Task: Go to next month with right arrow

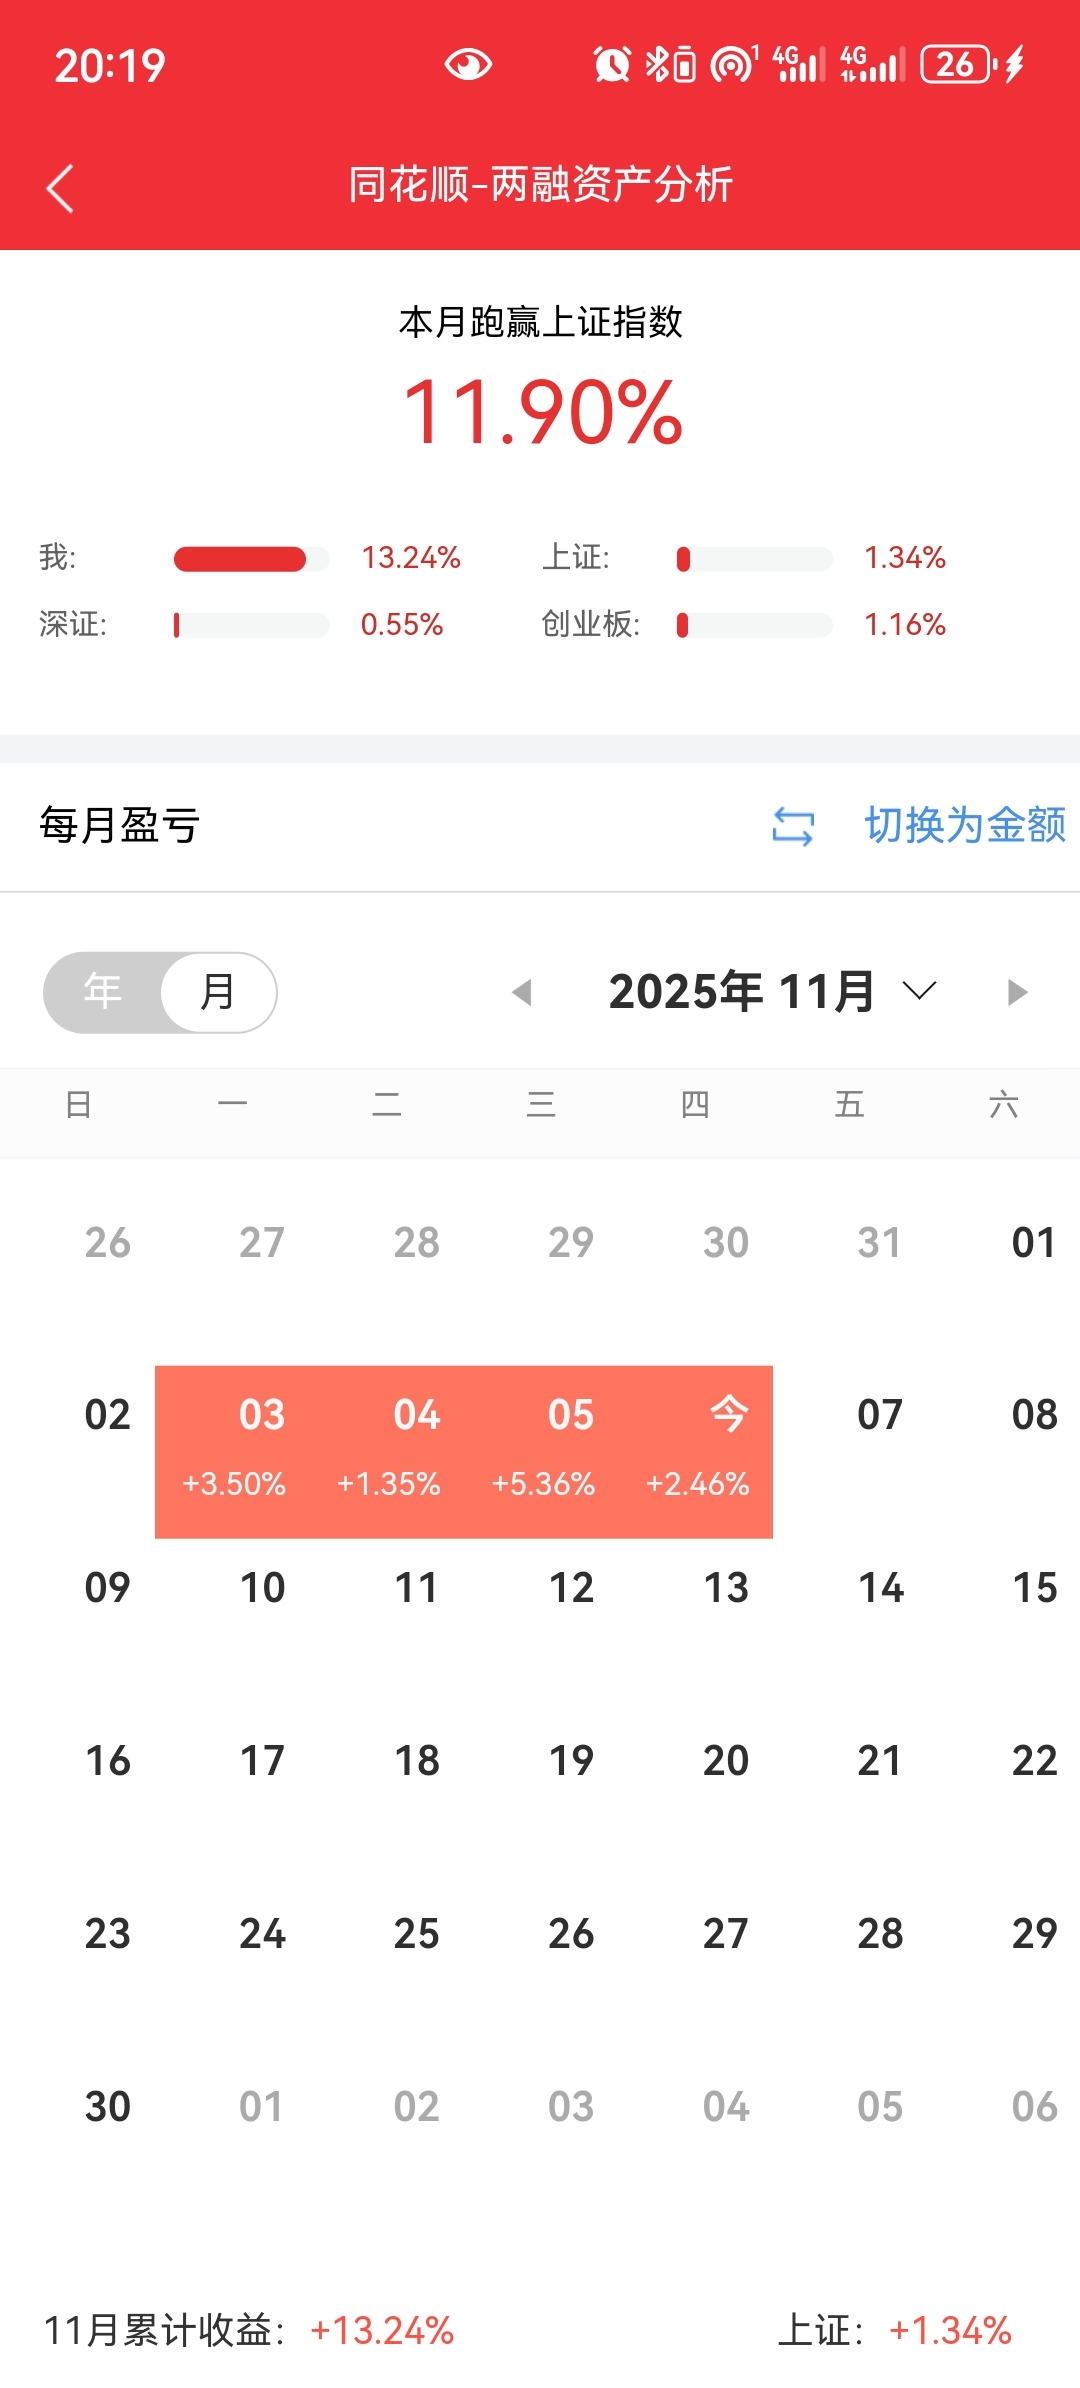Action: [1017, 992]
